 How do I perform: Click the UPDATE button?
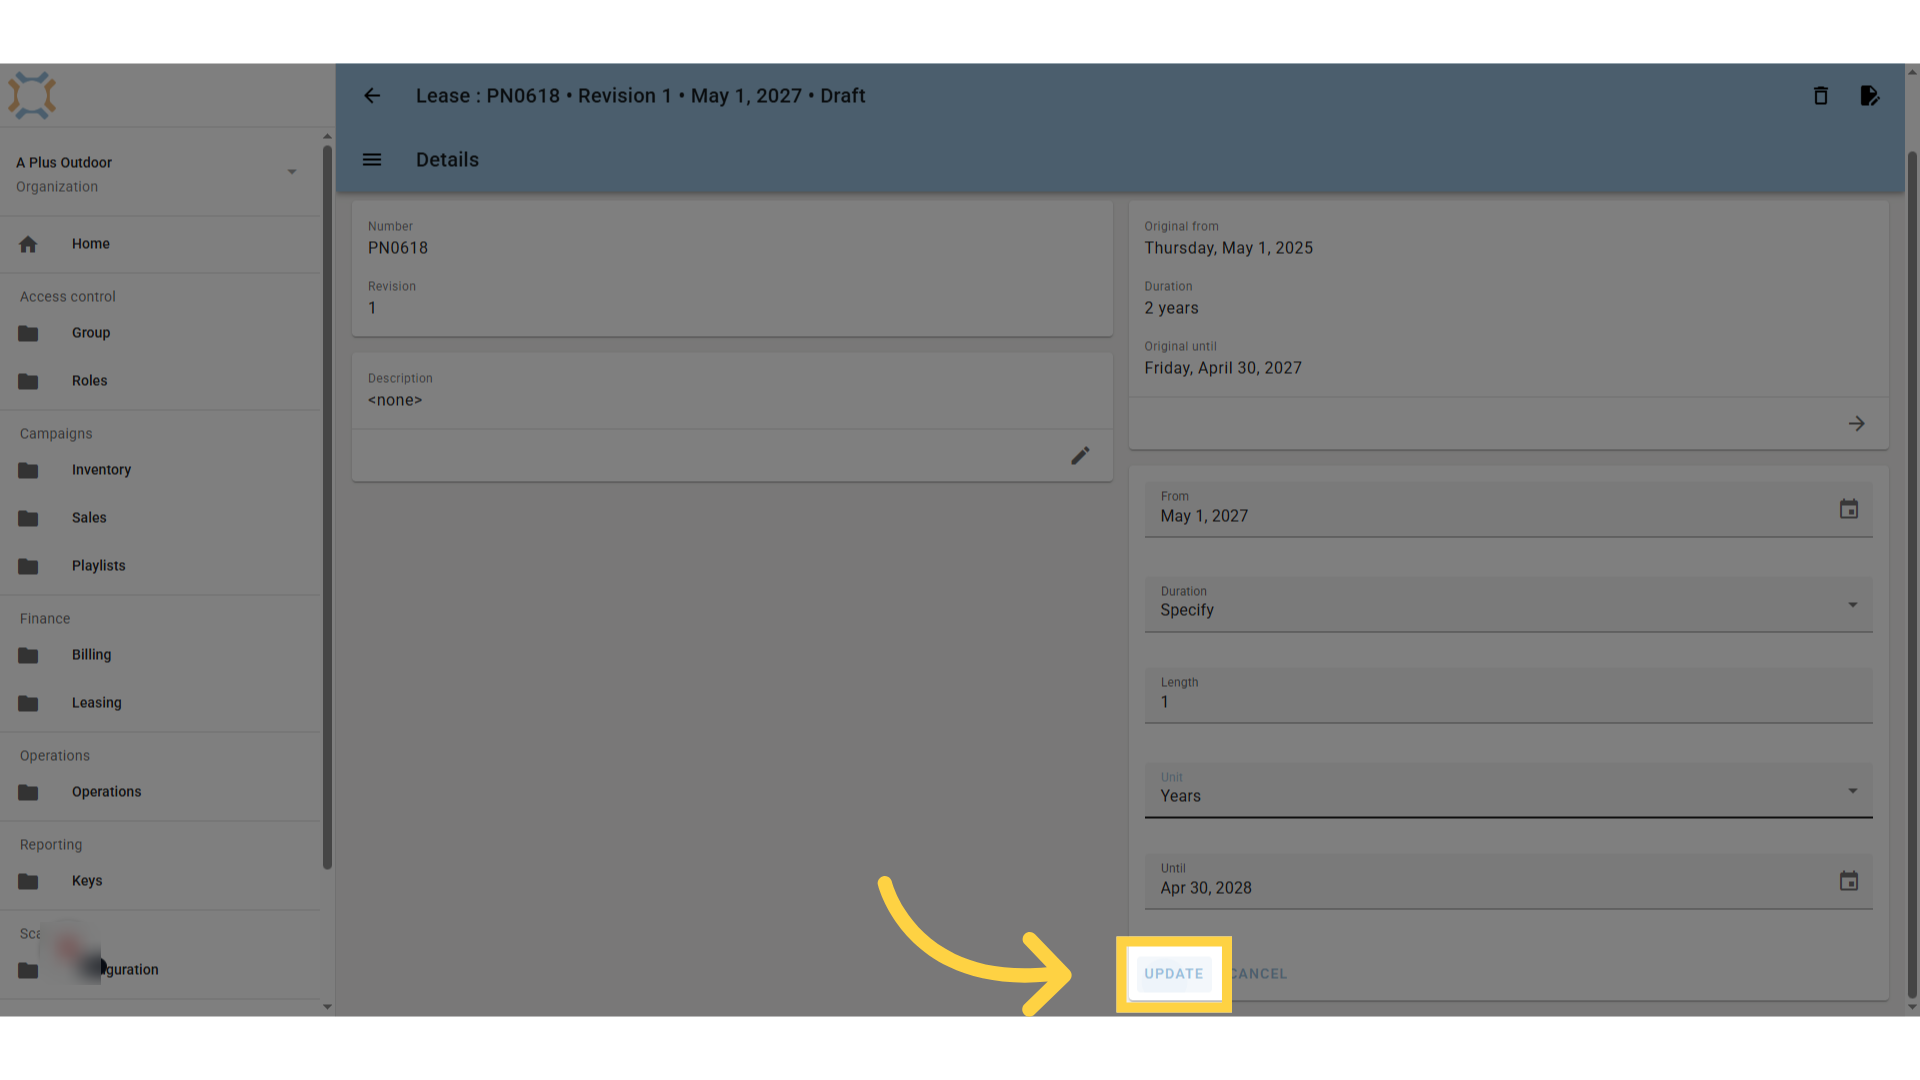point(1174,974)
